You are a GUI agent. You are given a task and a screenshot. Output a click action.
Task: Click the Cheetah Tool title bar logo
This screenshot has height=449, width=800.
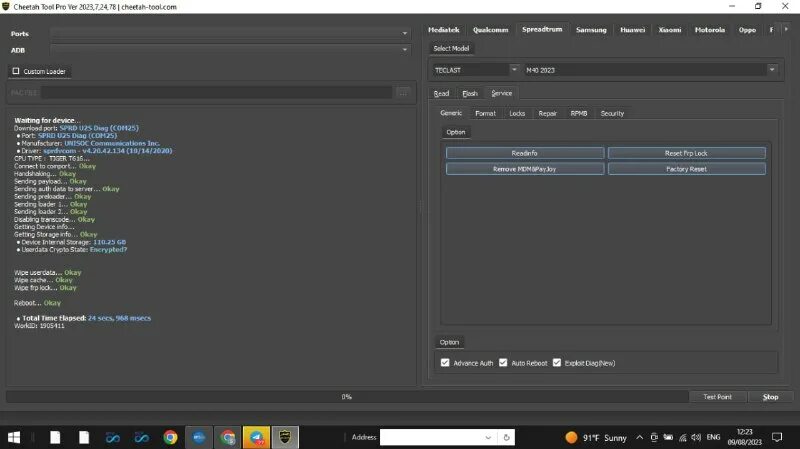coord(6,7)
